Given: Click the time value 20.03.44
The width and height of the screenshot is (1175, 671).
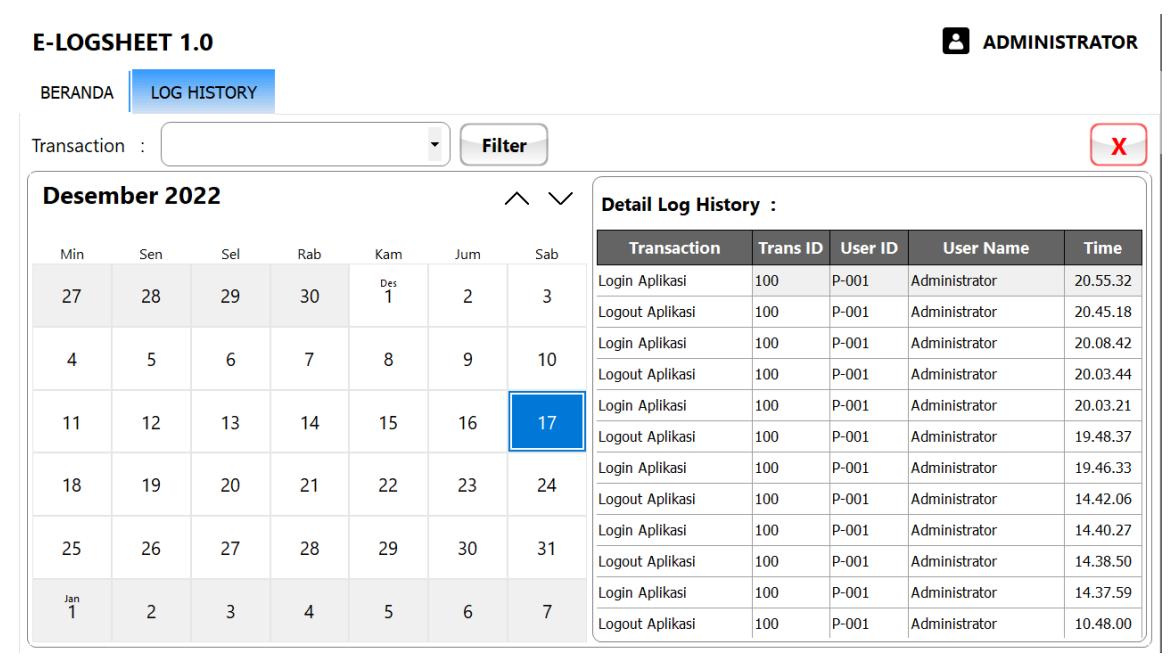Looking at the screenshot, I should pyautogui.click(x=1102, y=373).
